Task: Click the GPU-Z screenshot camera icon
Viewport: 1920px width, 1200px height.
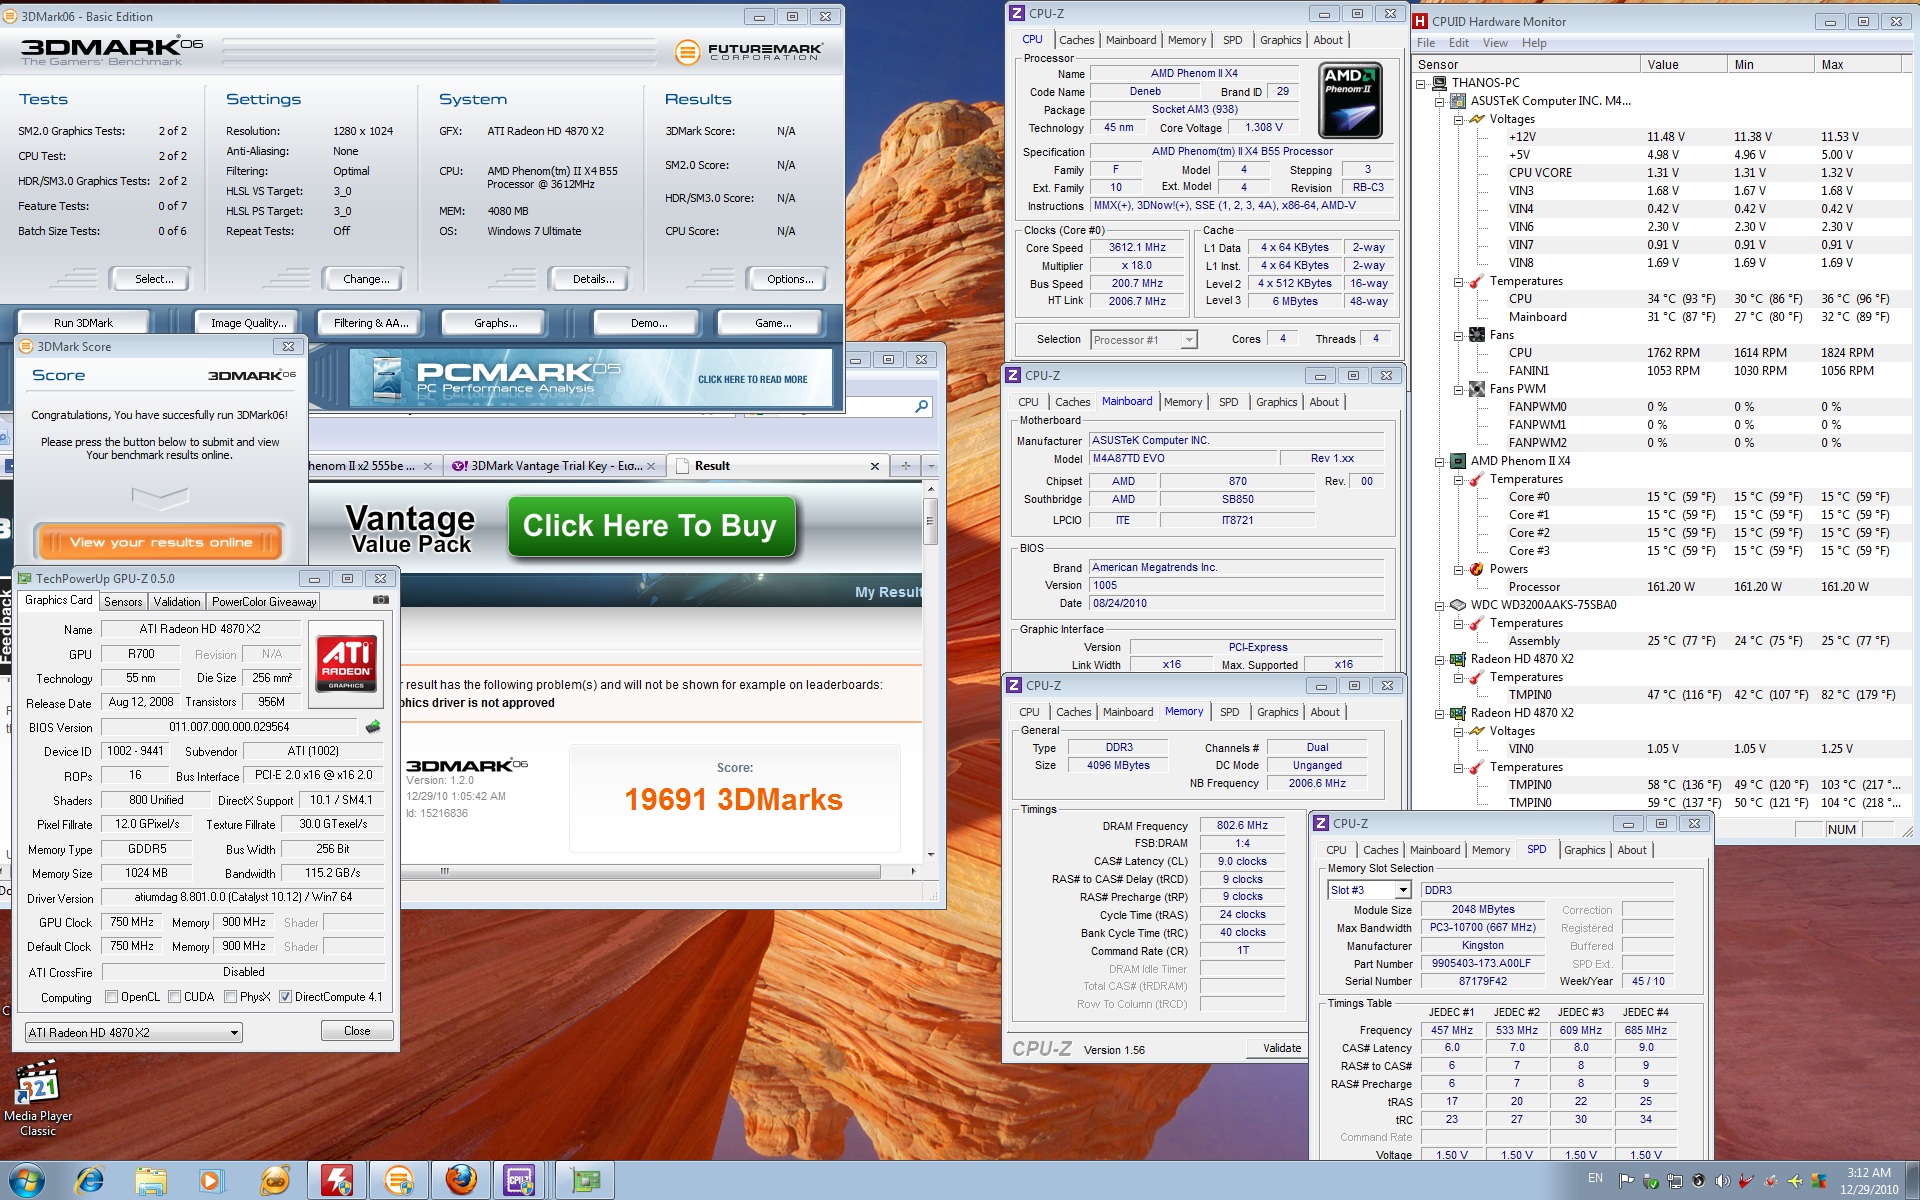Action: coord(380,600)
